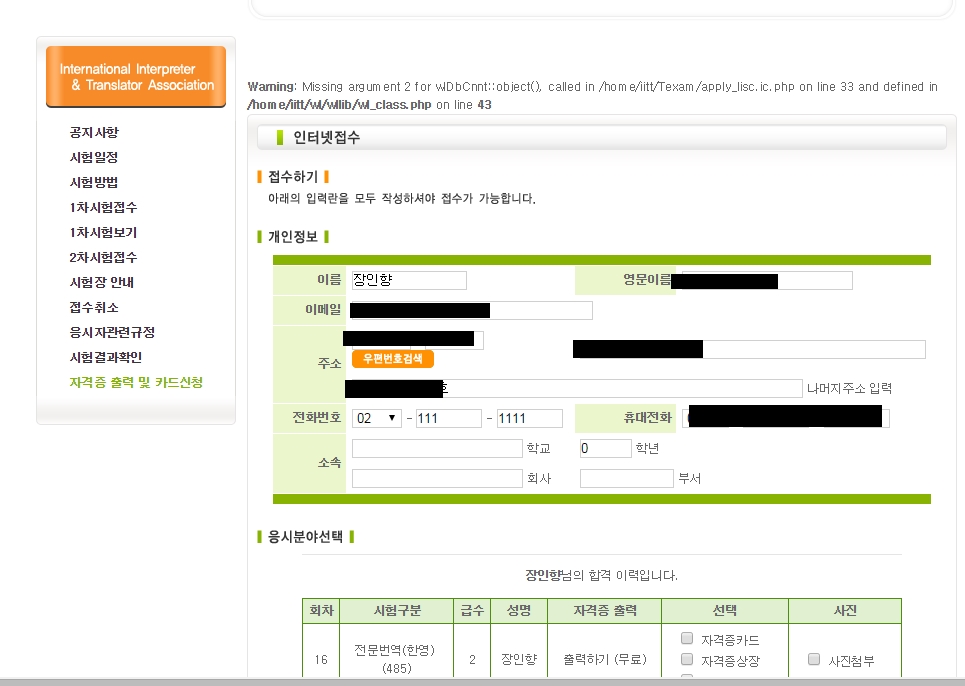Image resolution: width=965 pixels, height=686 pixels.
Task: Go to 시험일정 in the sidebar
Action: coord(94,158)
